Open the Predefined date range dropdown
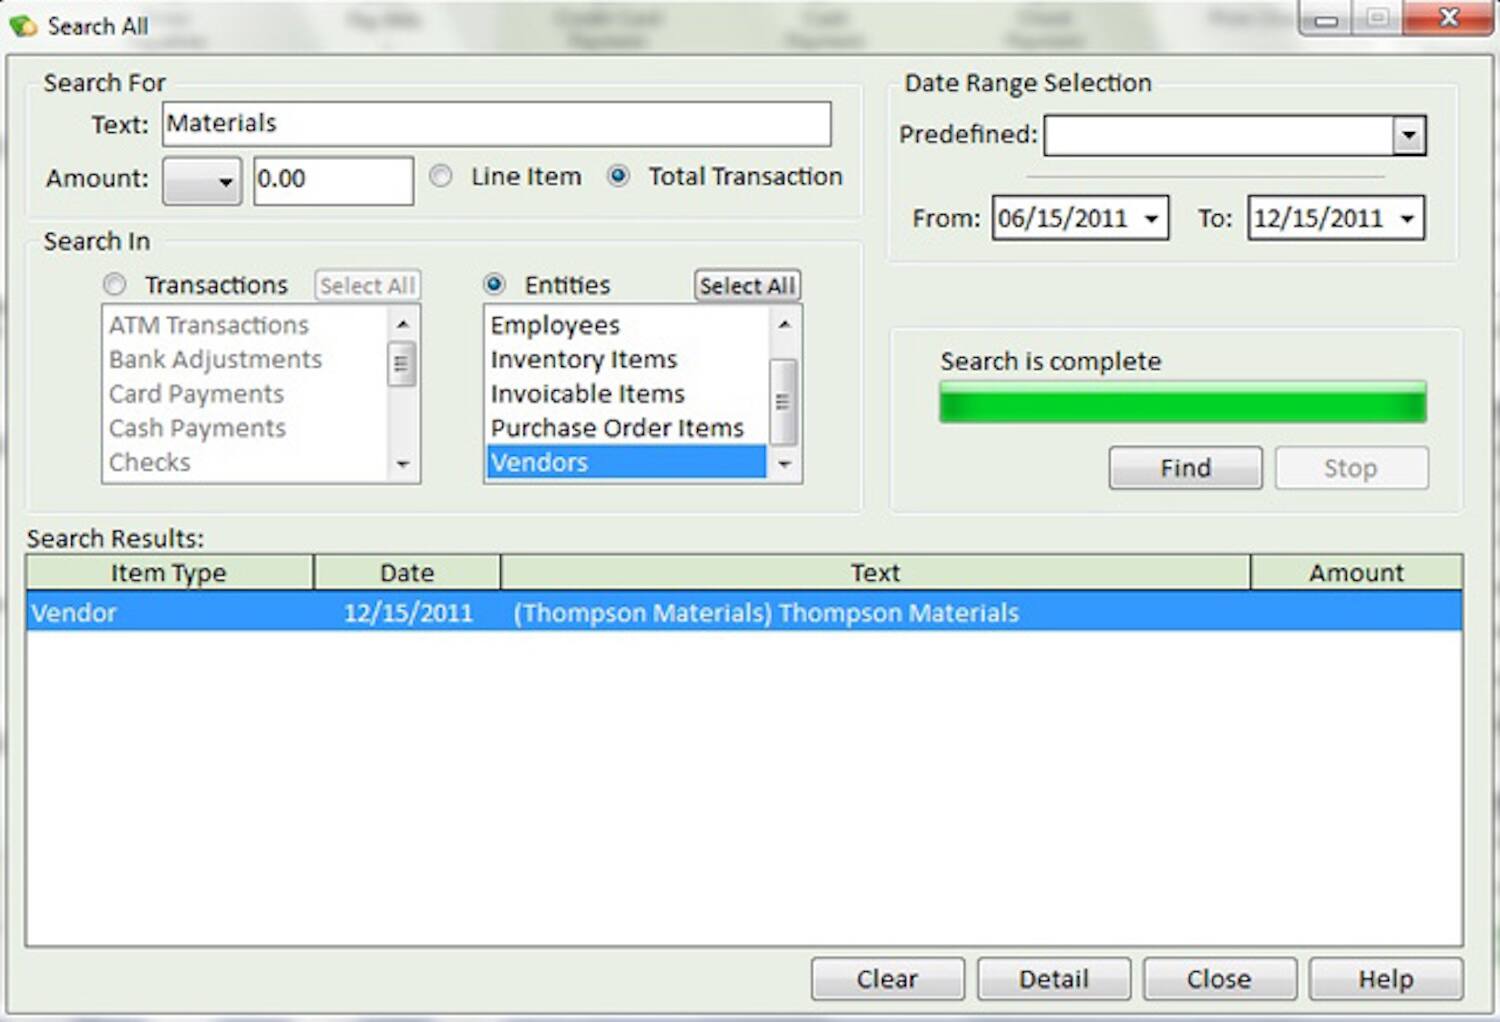This screenshot has height=1022, width=1500. [1408, 134]
